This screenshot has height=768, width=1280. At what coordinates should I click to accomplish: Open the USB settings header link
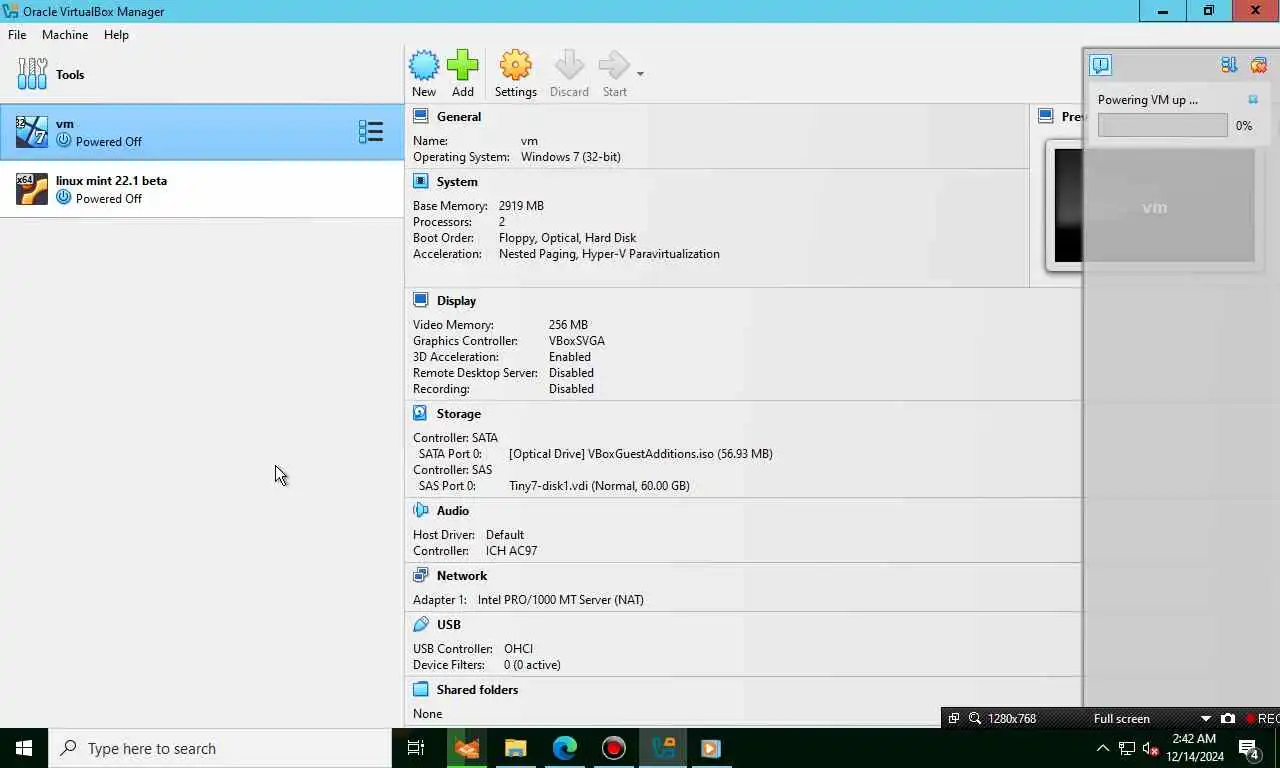click(449, 625)
